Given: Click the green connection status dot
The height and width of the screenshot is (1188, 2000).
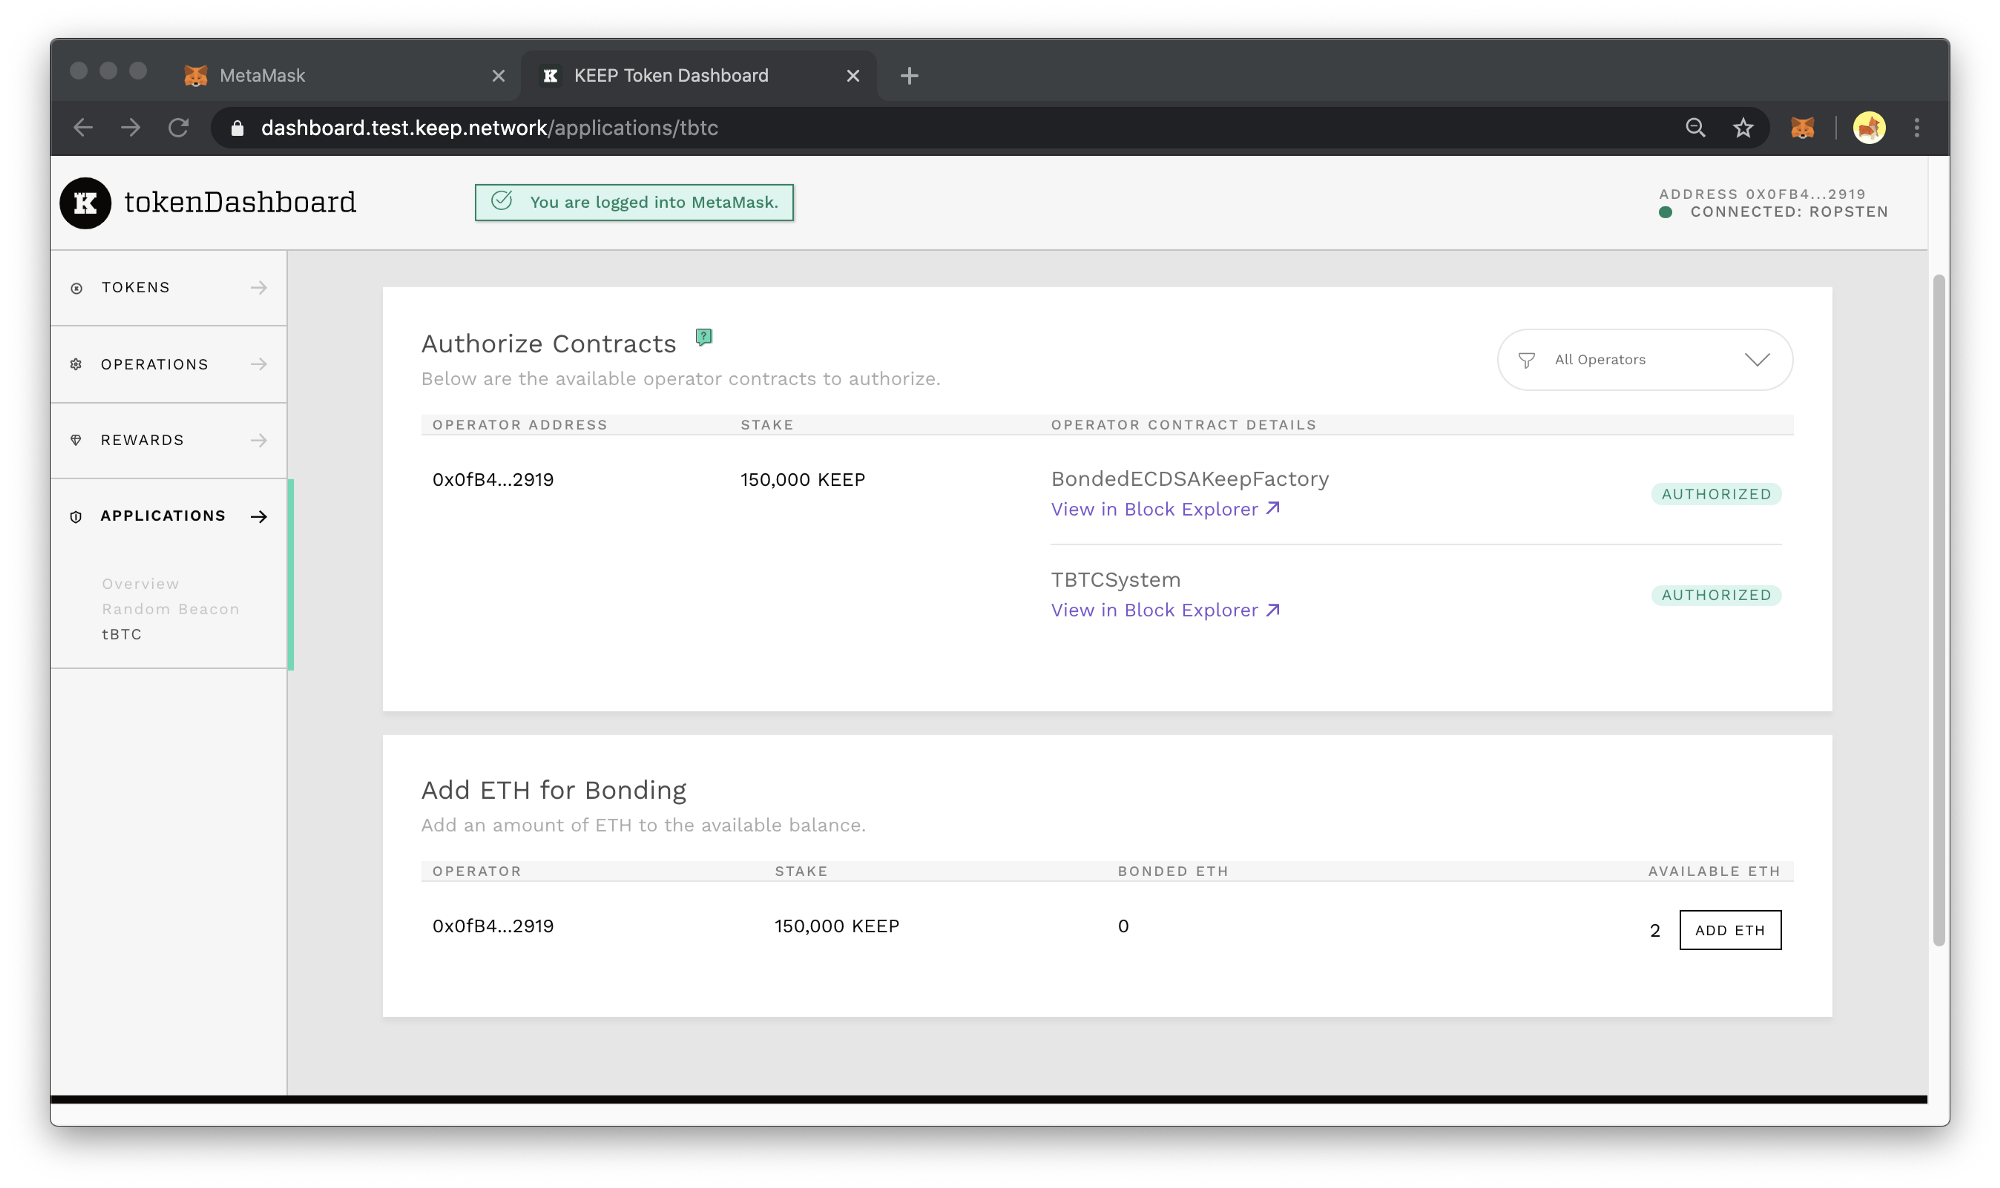Looking at the screenshot, I should point(1666,212).
